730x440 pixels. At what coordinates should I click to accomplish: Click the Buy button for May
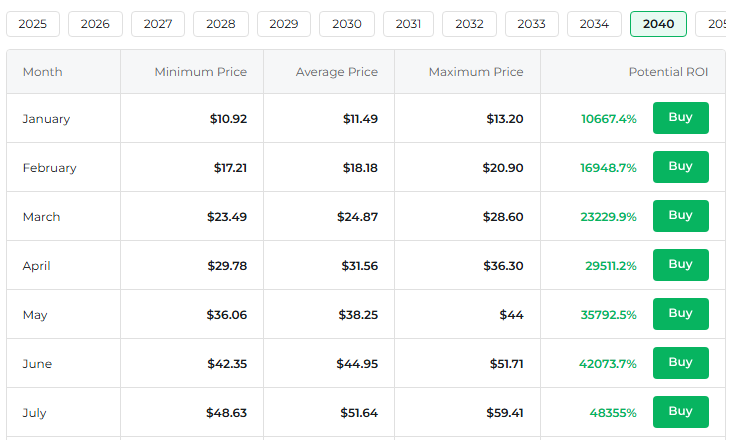(680, 314)
